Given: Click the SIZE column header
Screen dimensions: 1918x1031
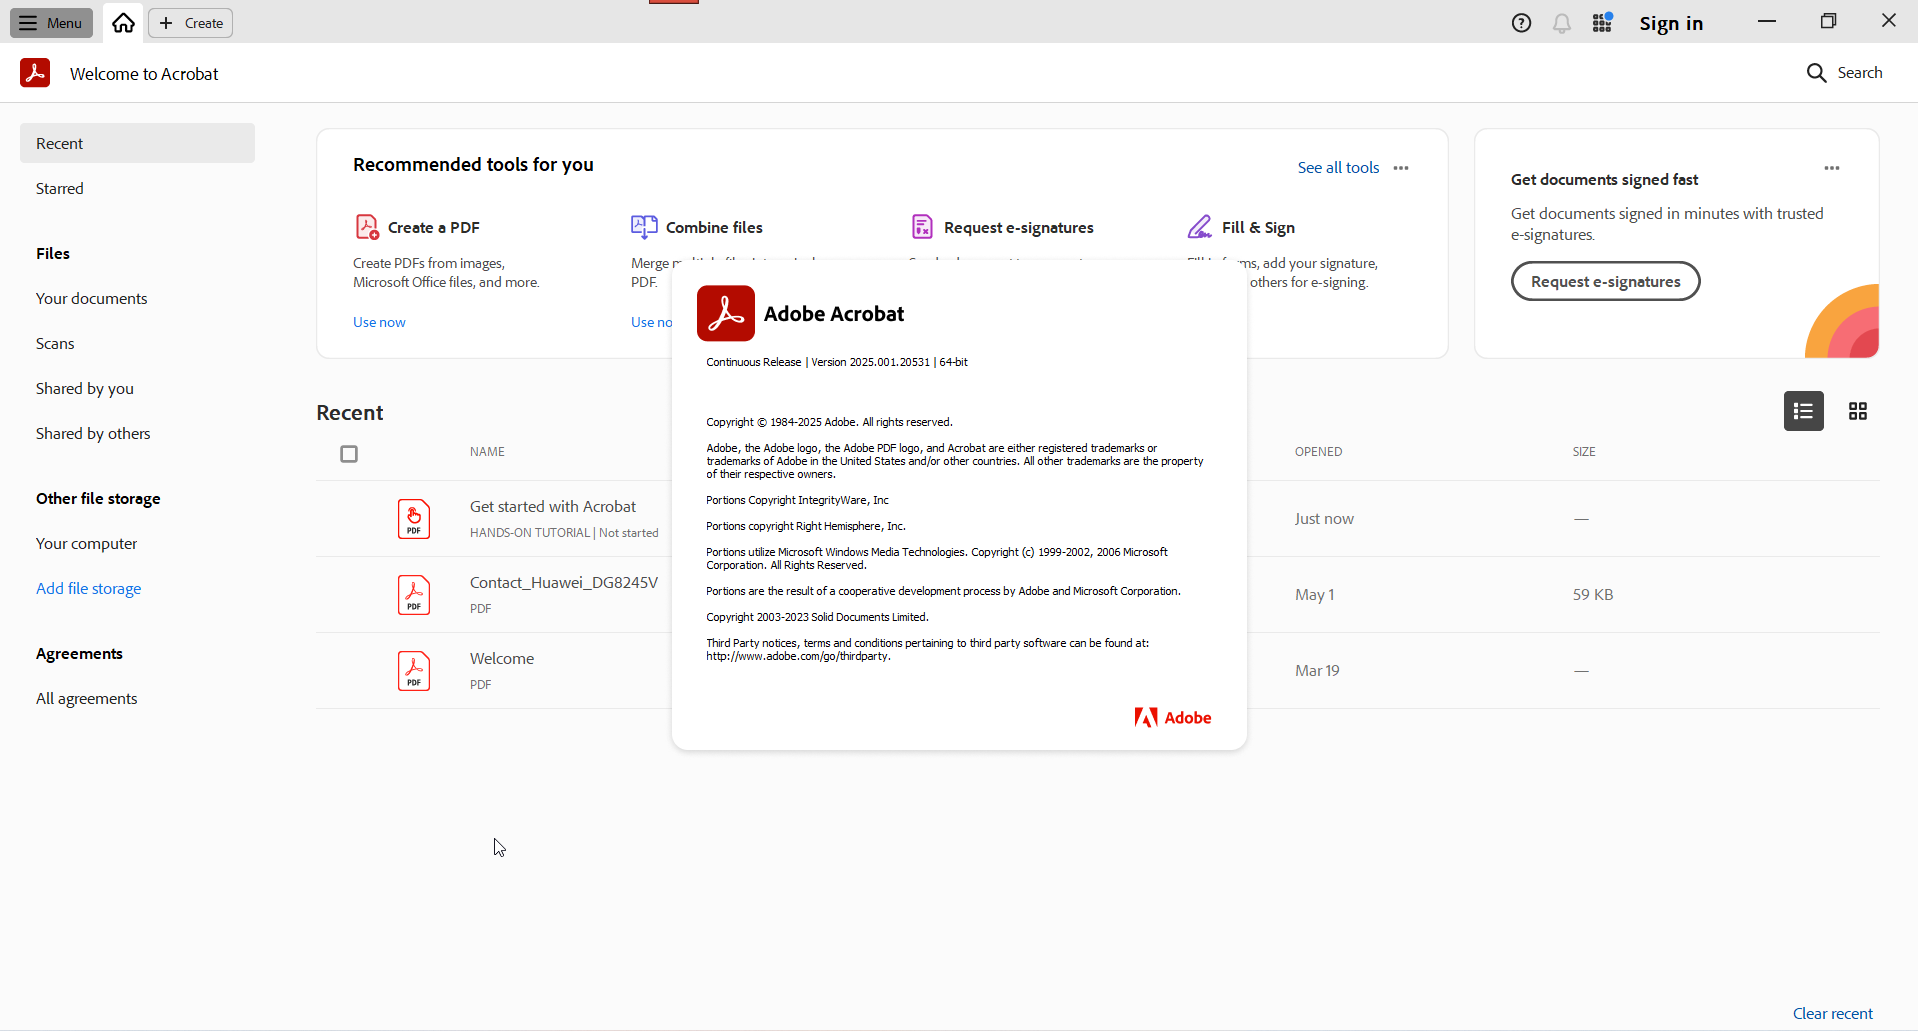Looking at the screenshot, I should (x=1584, y=452).
